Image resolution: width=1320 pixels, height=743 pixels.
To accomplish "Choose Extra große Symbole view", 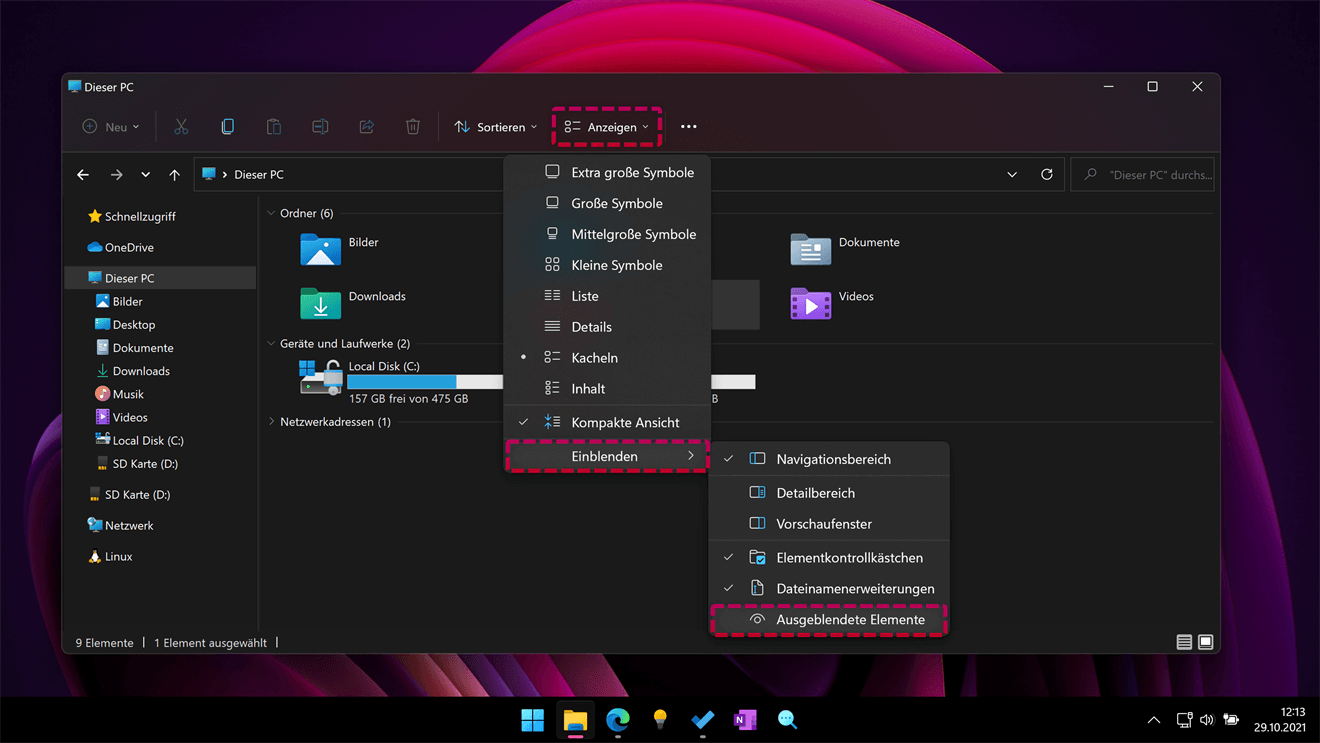I will (631, 173).
